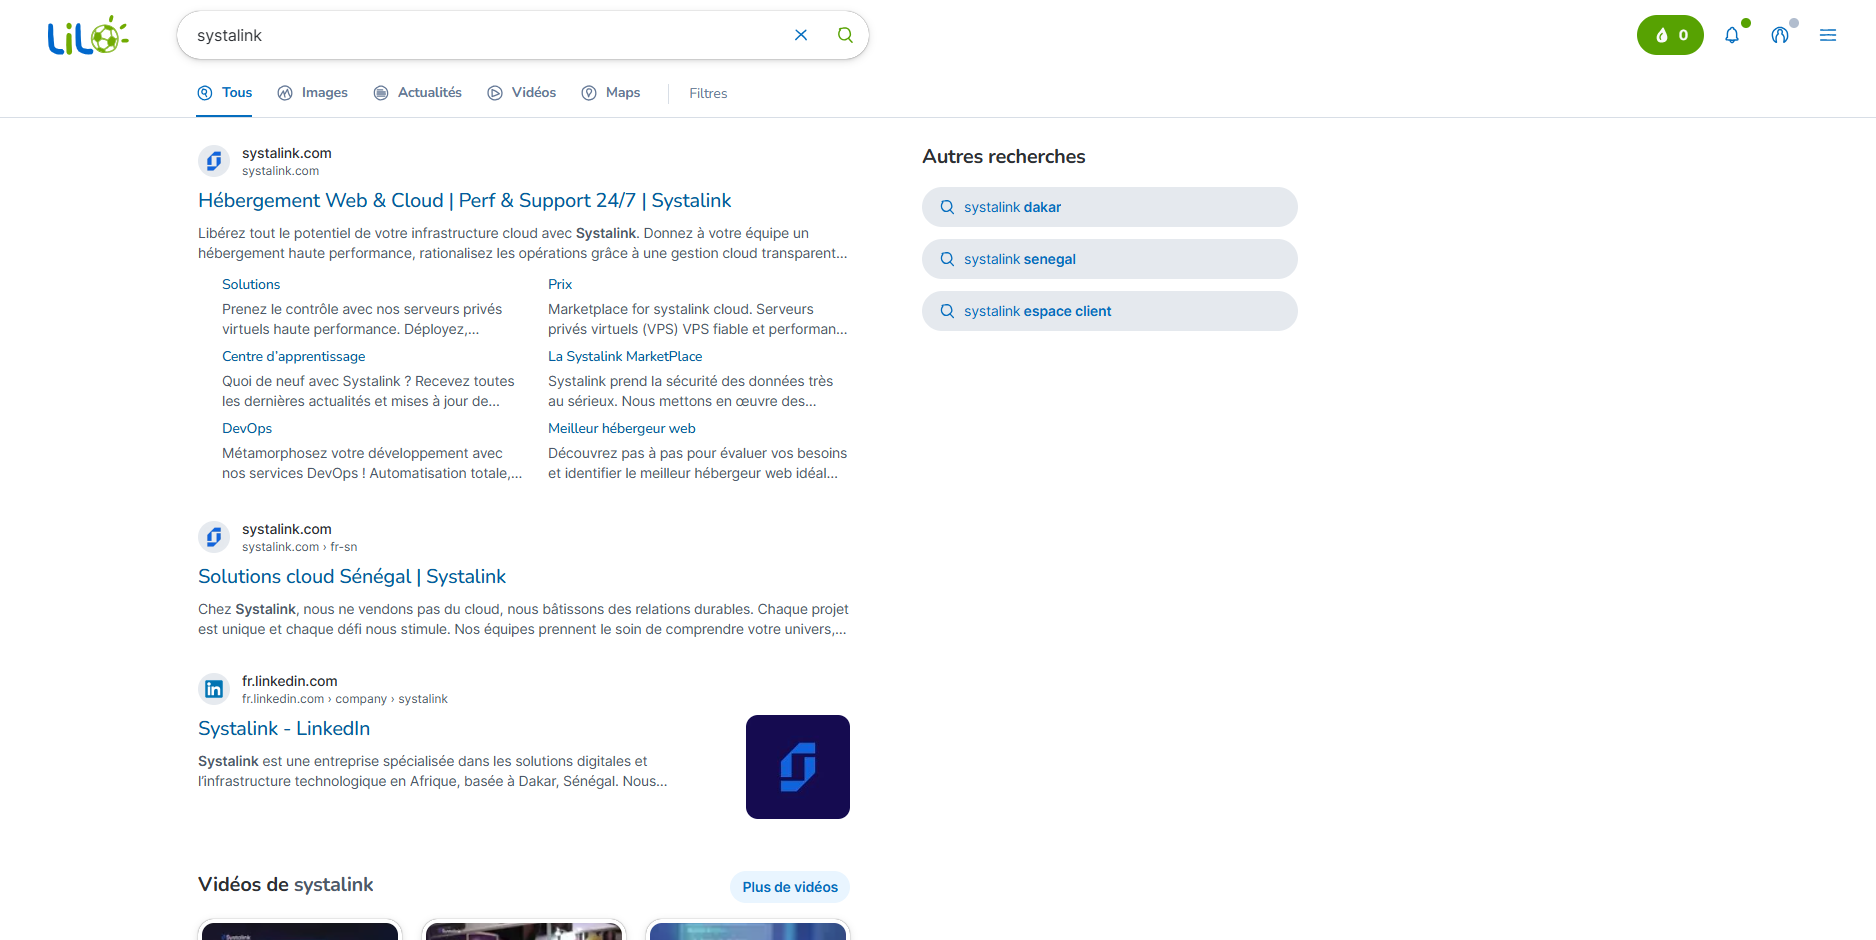Search suggestion systalink espace client
This screenshot has height=940, width=1876.
tap(1110, 311)
